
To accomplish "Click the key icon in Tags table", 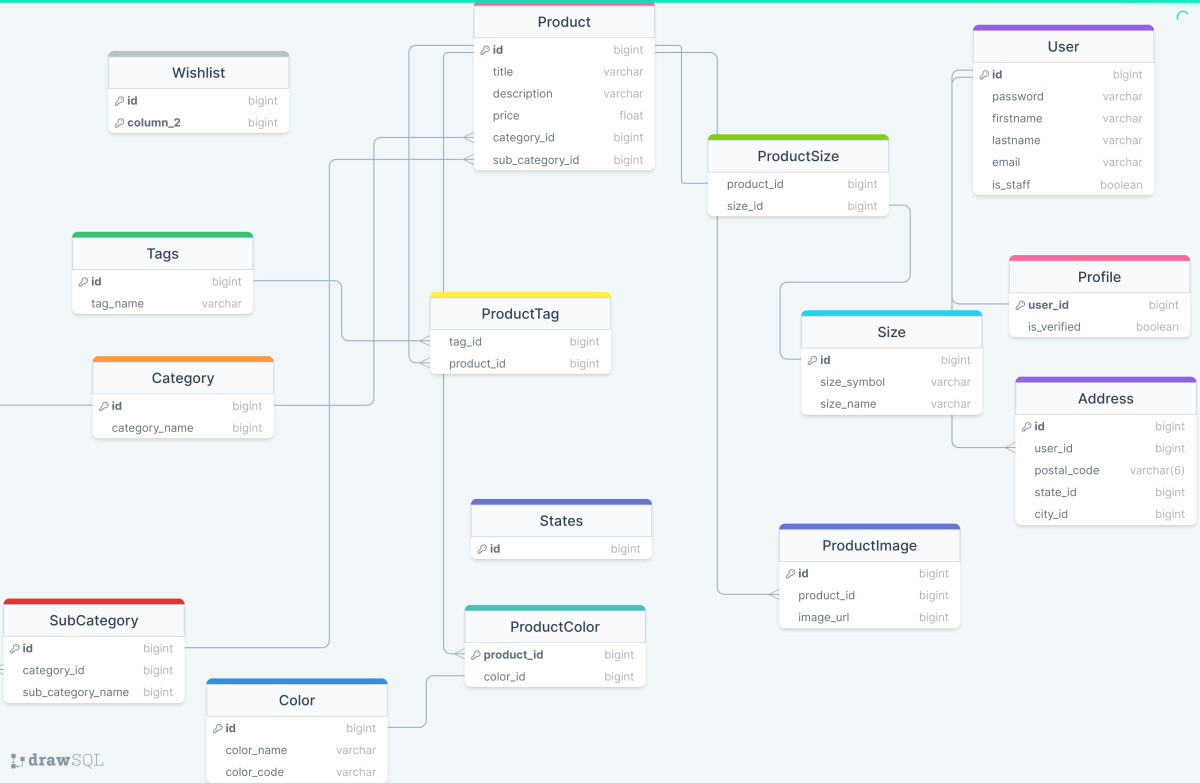I will 83,282.
